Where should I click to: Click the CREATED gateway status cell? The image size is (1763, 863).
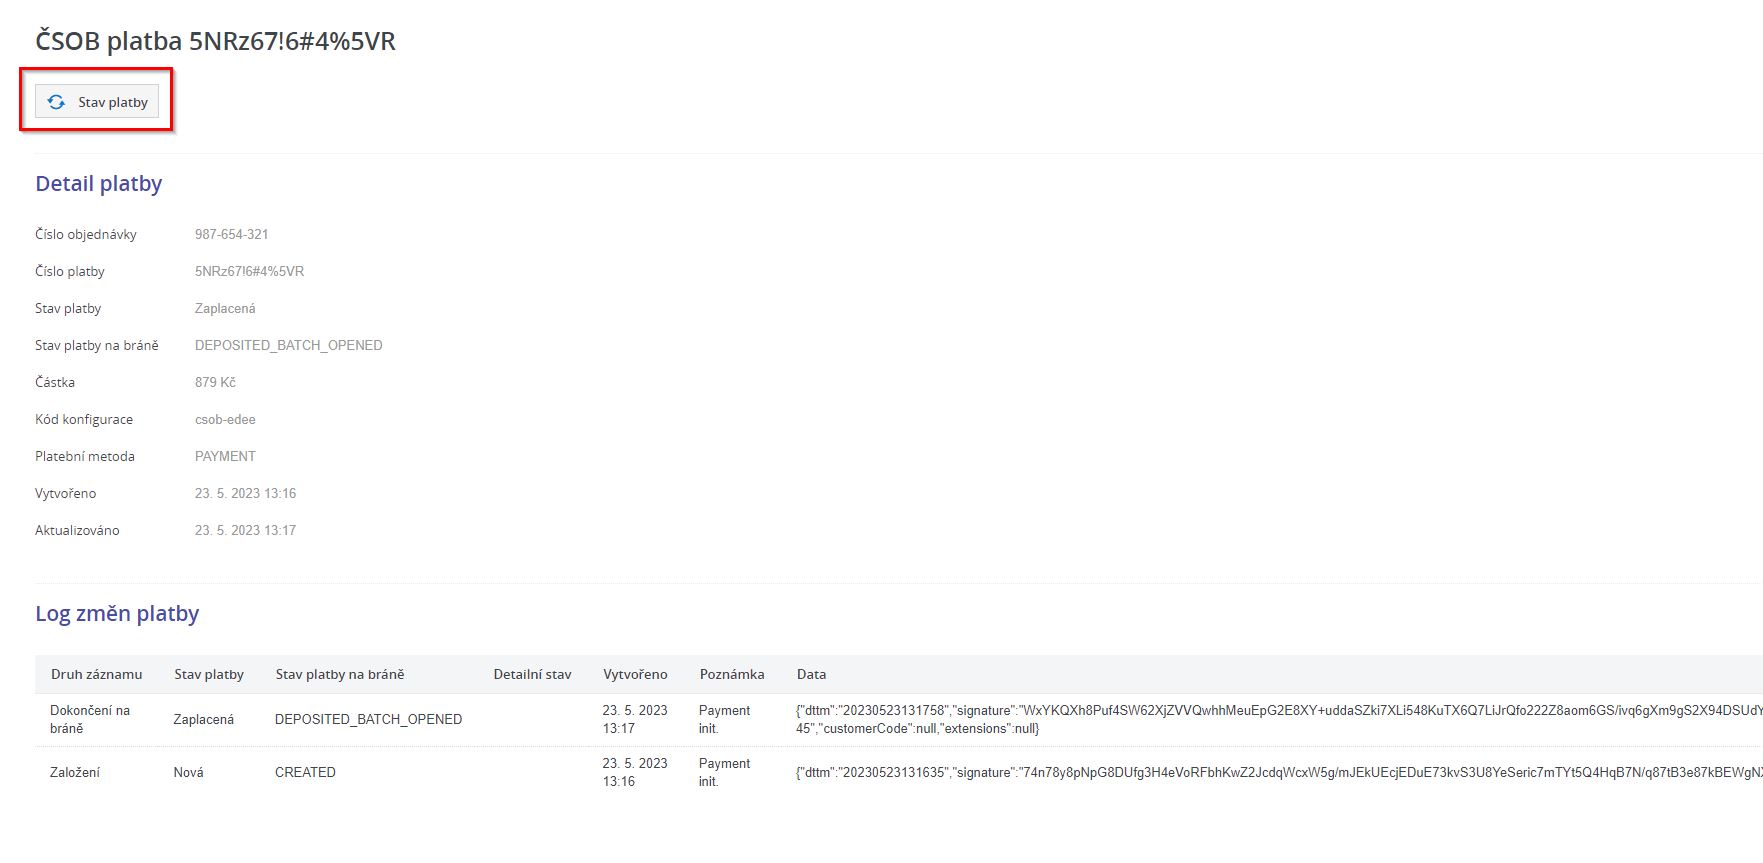point(305,772)
